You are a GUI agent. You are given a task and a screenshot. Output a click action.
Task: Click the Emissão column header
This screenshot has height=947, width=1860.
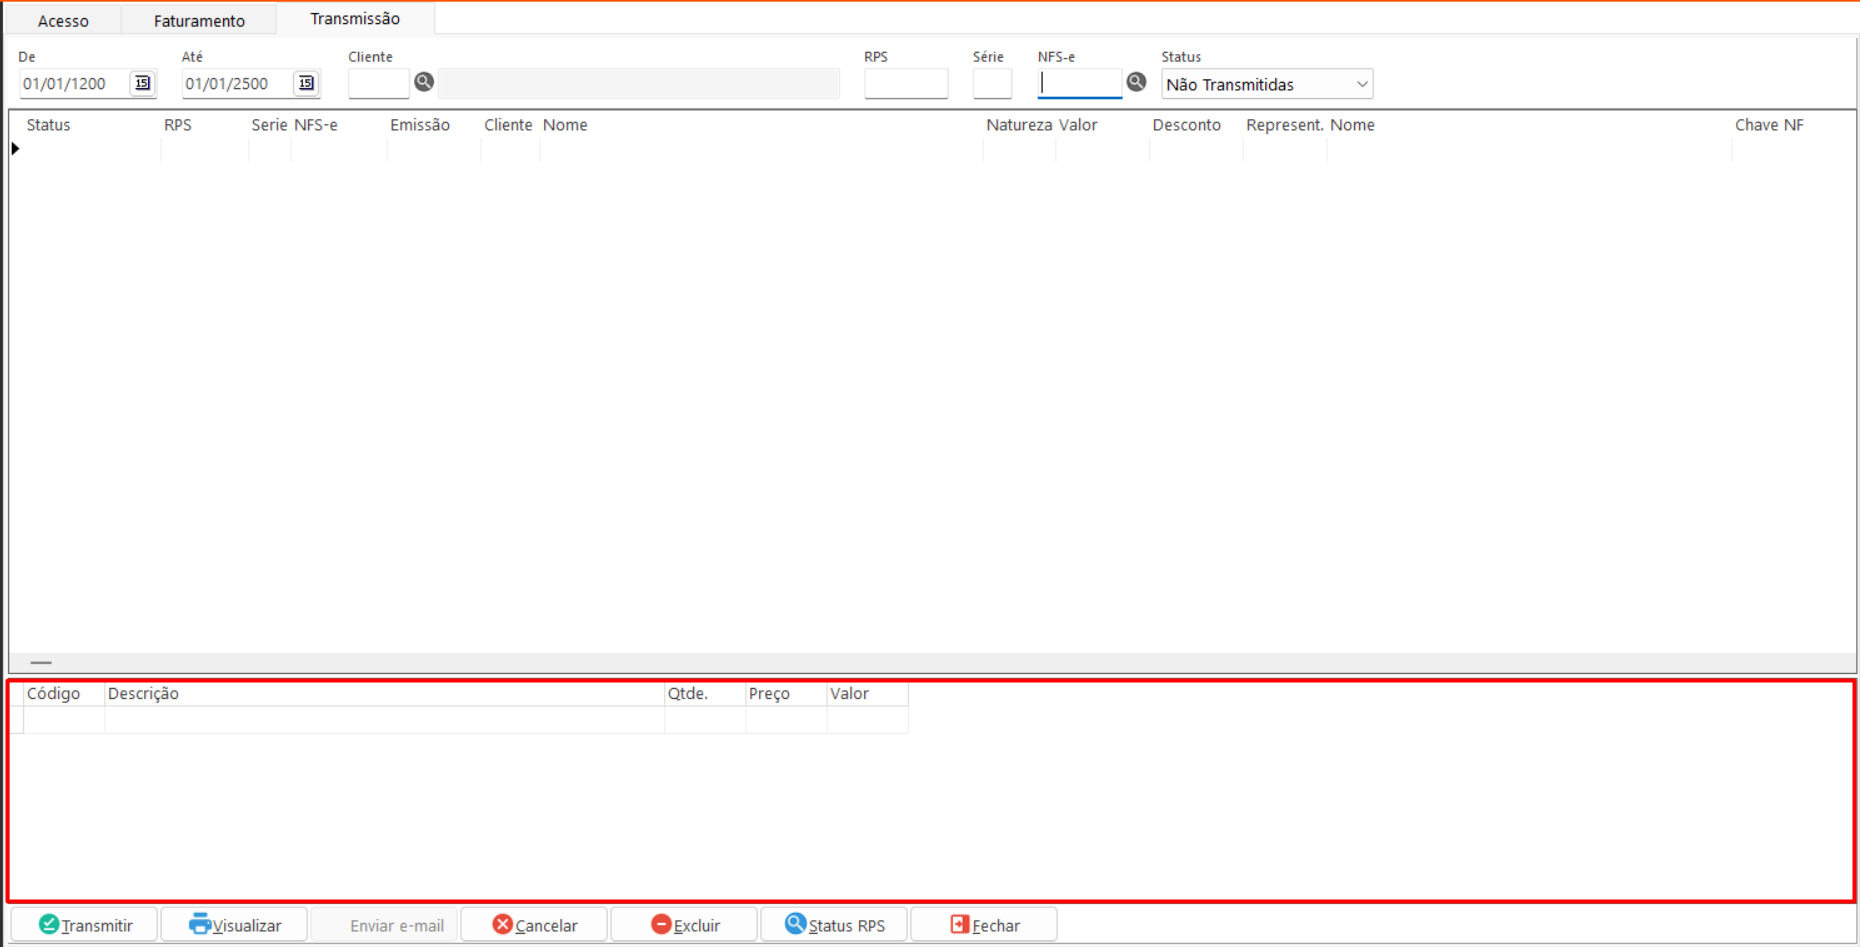pyautogui.click(x=420, y=125)
